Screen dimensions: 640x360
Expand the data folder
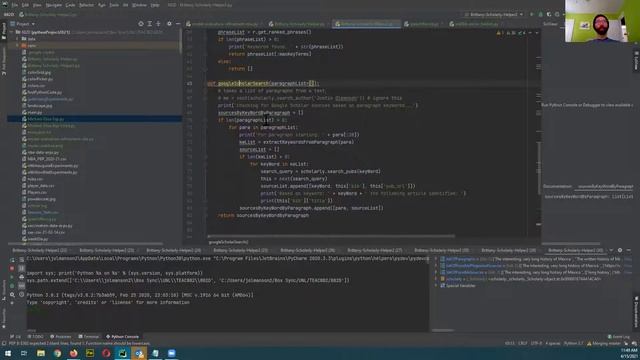(18, 39)
